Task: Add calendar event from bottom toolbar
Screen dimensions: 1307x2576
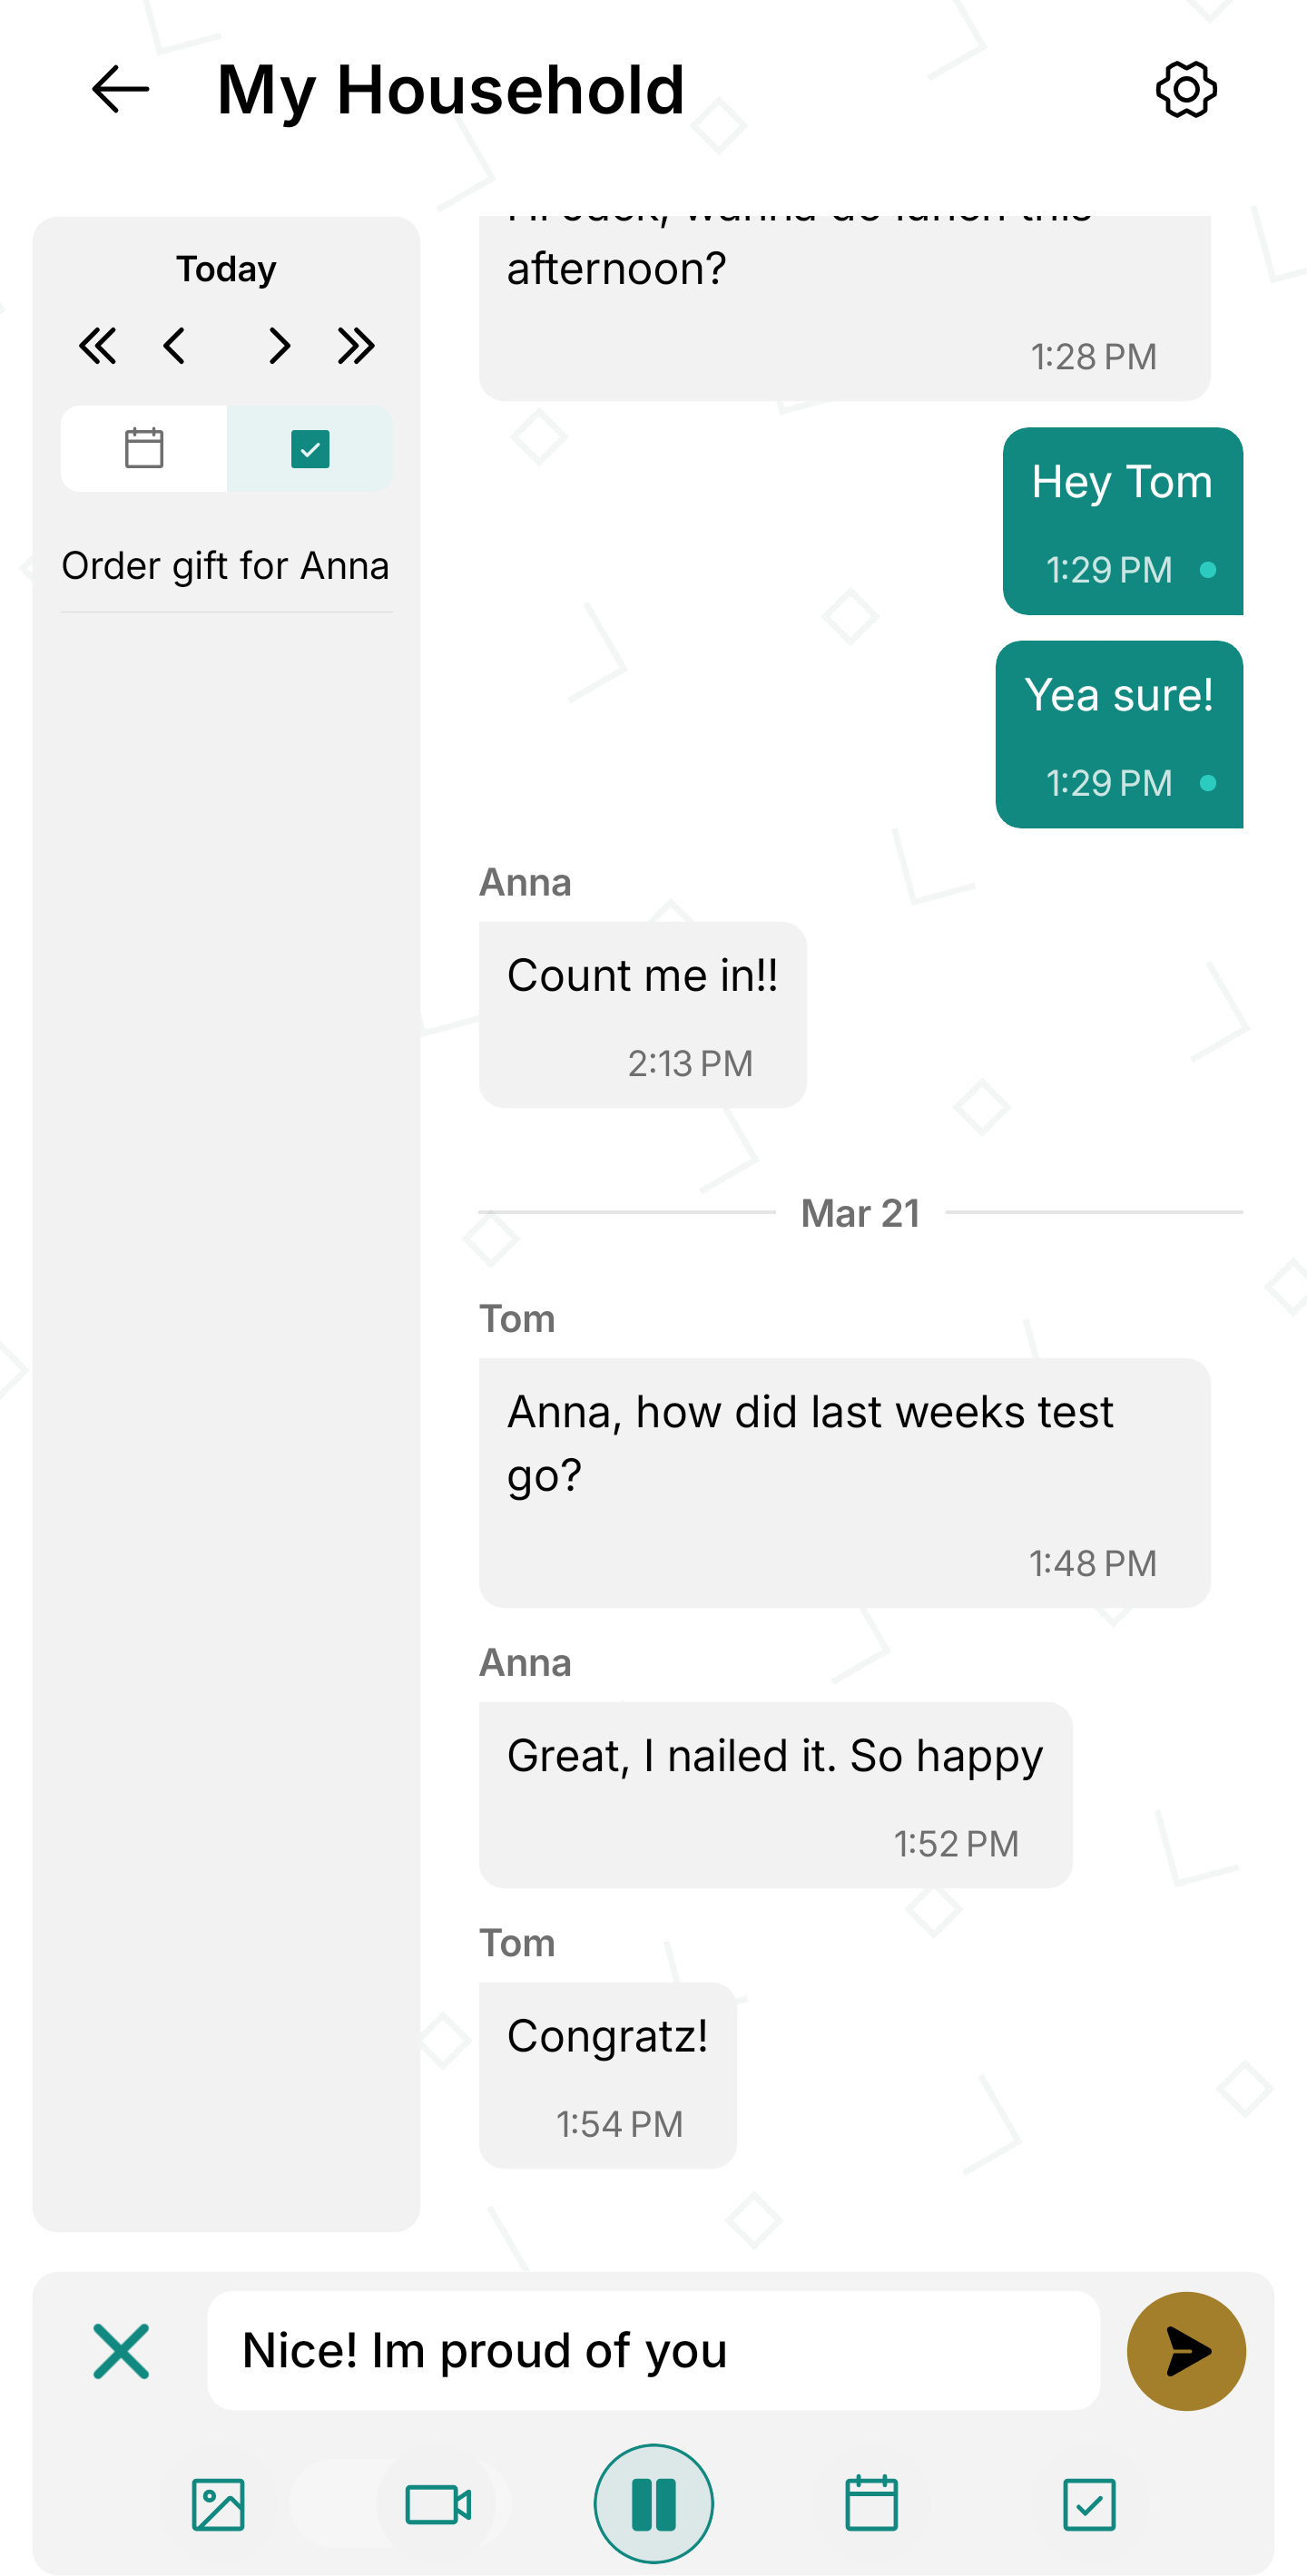Action: click(871, 2504)
